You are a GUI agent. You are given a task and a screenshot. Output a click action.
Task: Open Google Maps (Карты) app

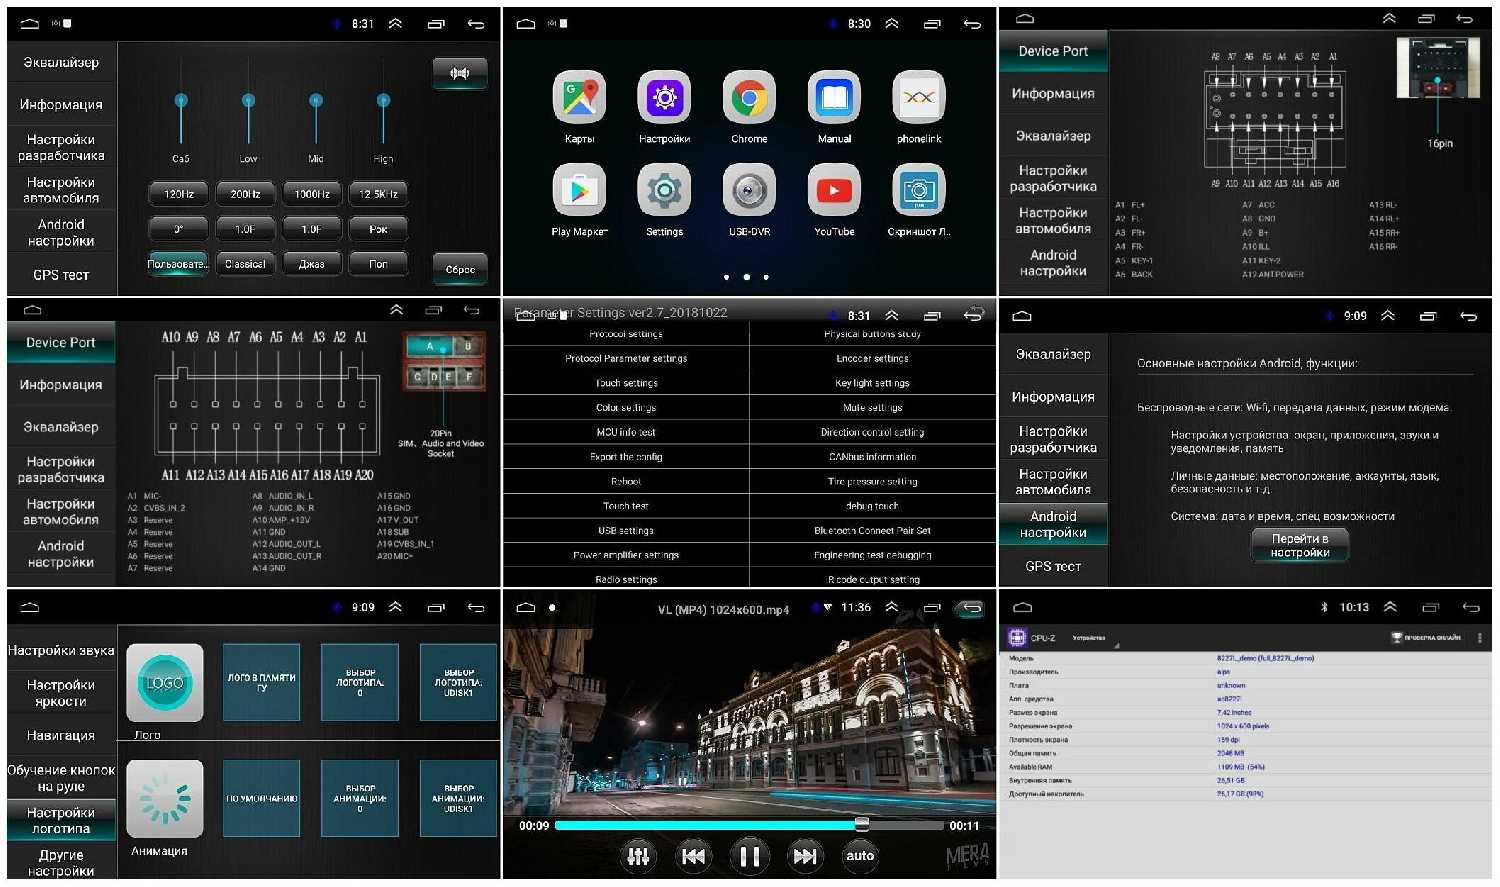(x=579, y=99)
